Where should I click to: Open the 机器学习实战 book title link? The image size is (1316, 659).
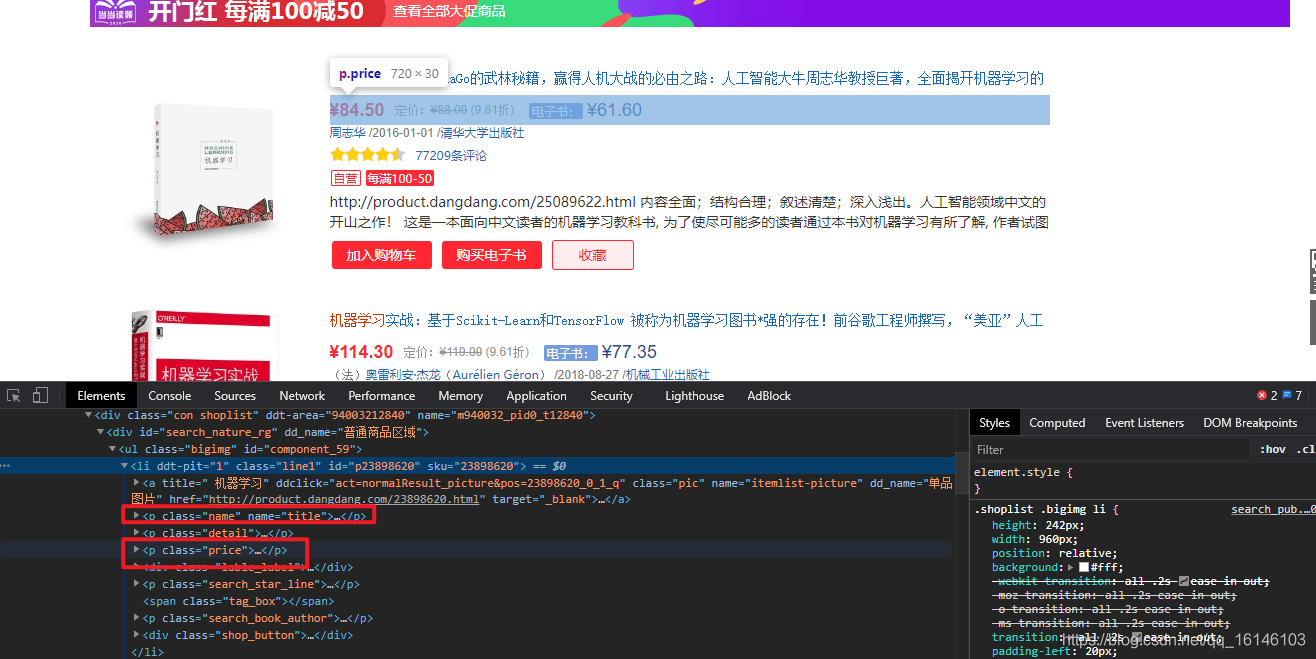686,320
